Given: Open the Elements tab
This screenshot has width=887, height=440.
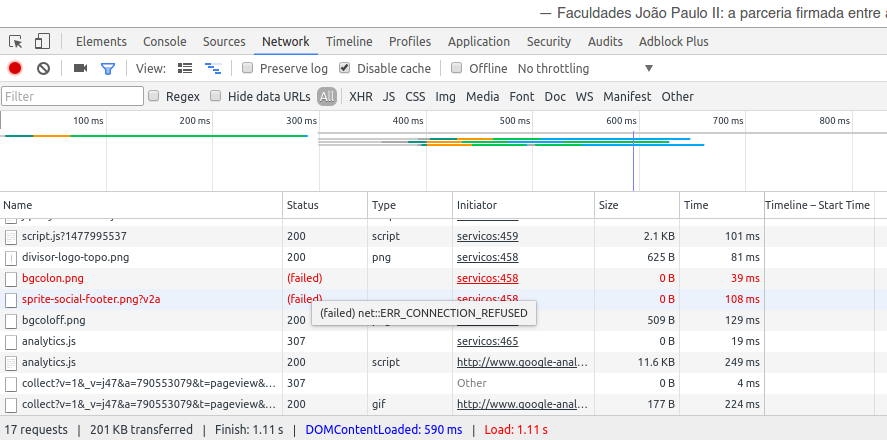Looking at the screenshot, I should tap(101, 41).
